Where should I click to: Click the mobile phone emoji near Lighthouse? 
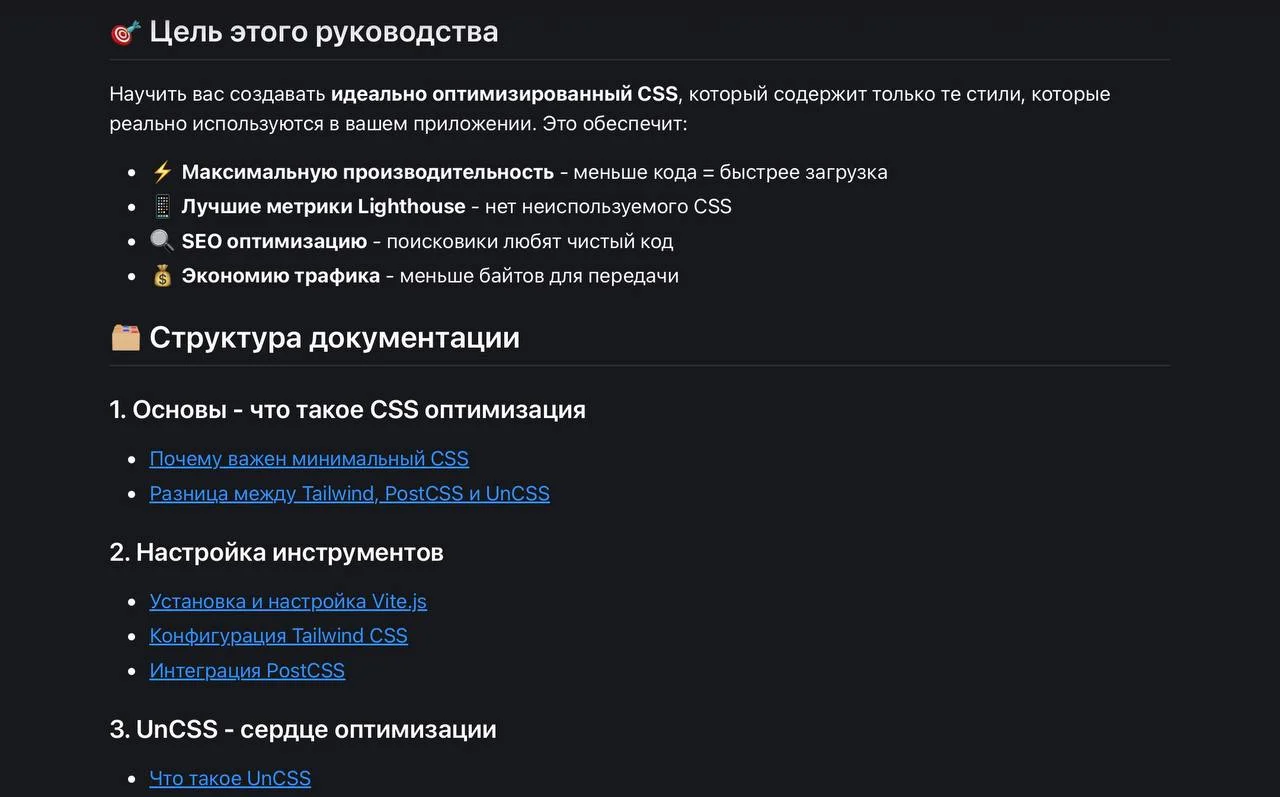click(162, 207)
